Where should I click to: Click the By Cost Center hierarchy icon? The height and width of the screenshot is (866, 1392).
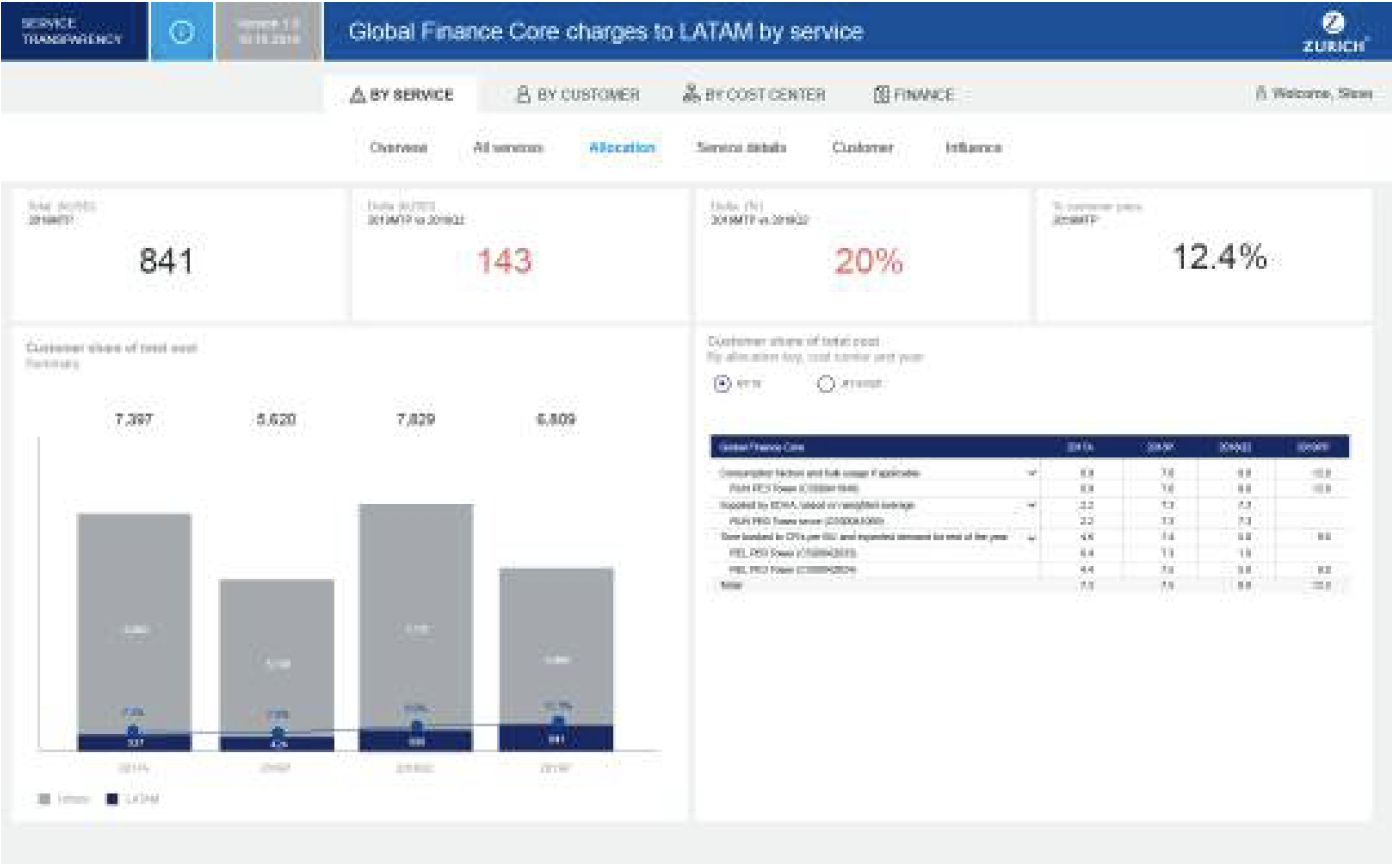pyautogui.click(x=691, y=95)
